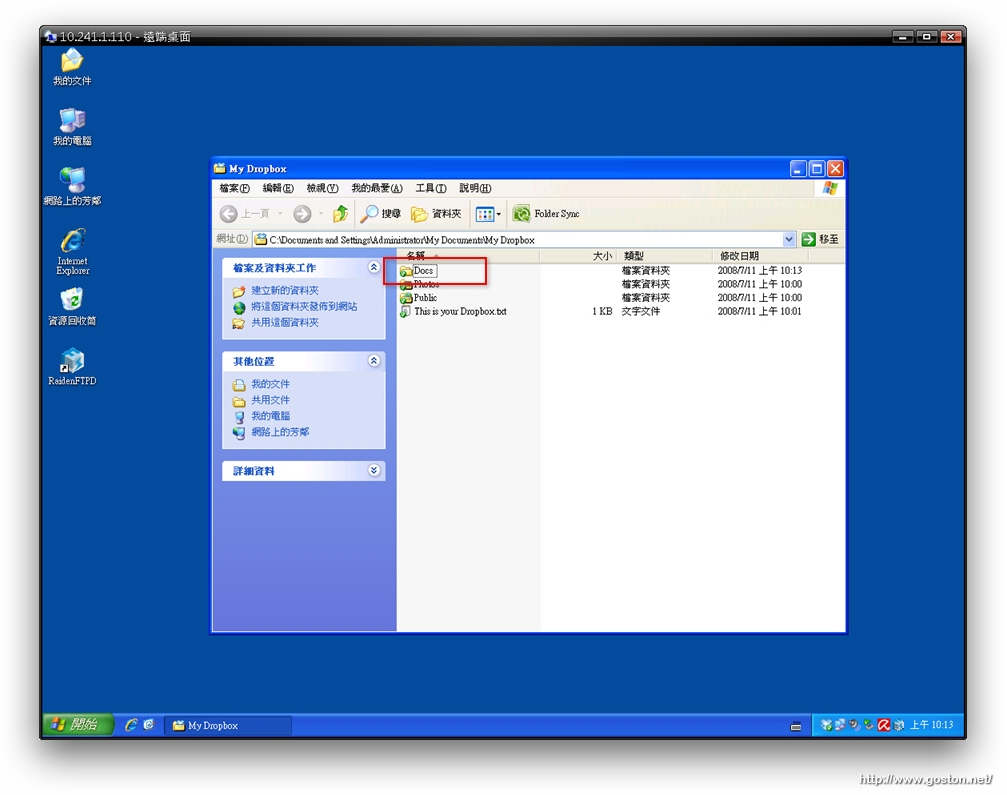Click the second quick launch icon beside IE
The height and width of the screenshot is (795, 1007).
tap(148, 725)
